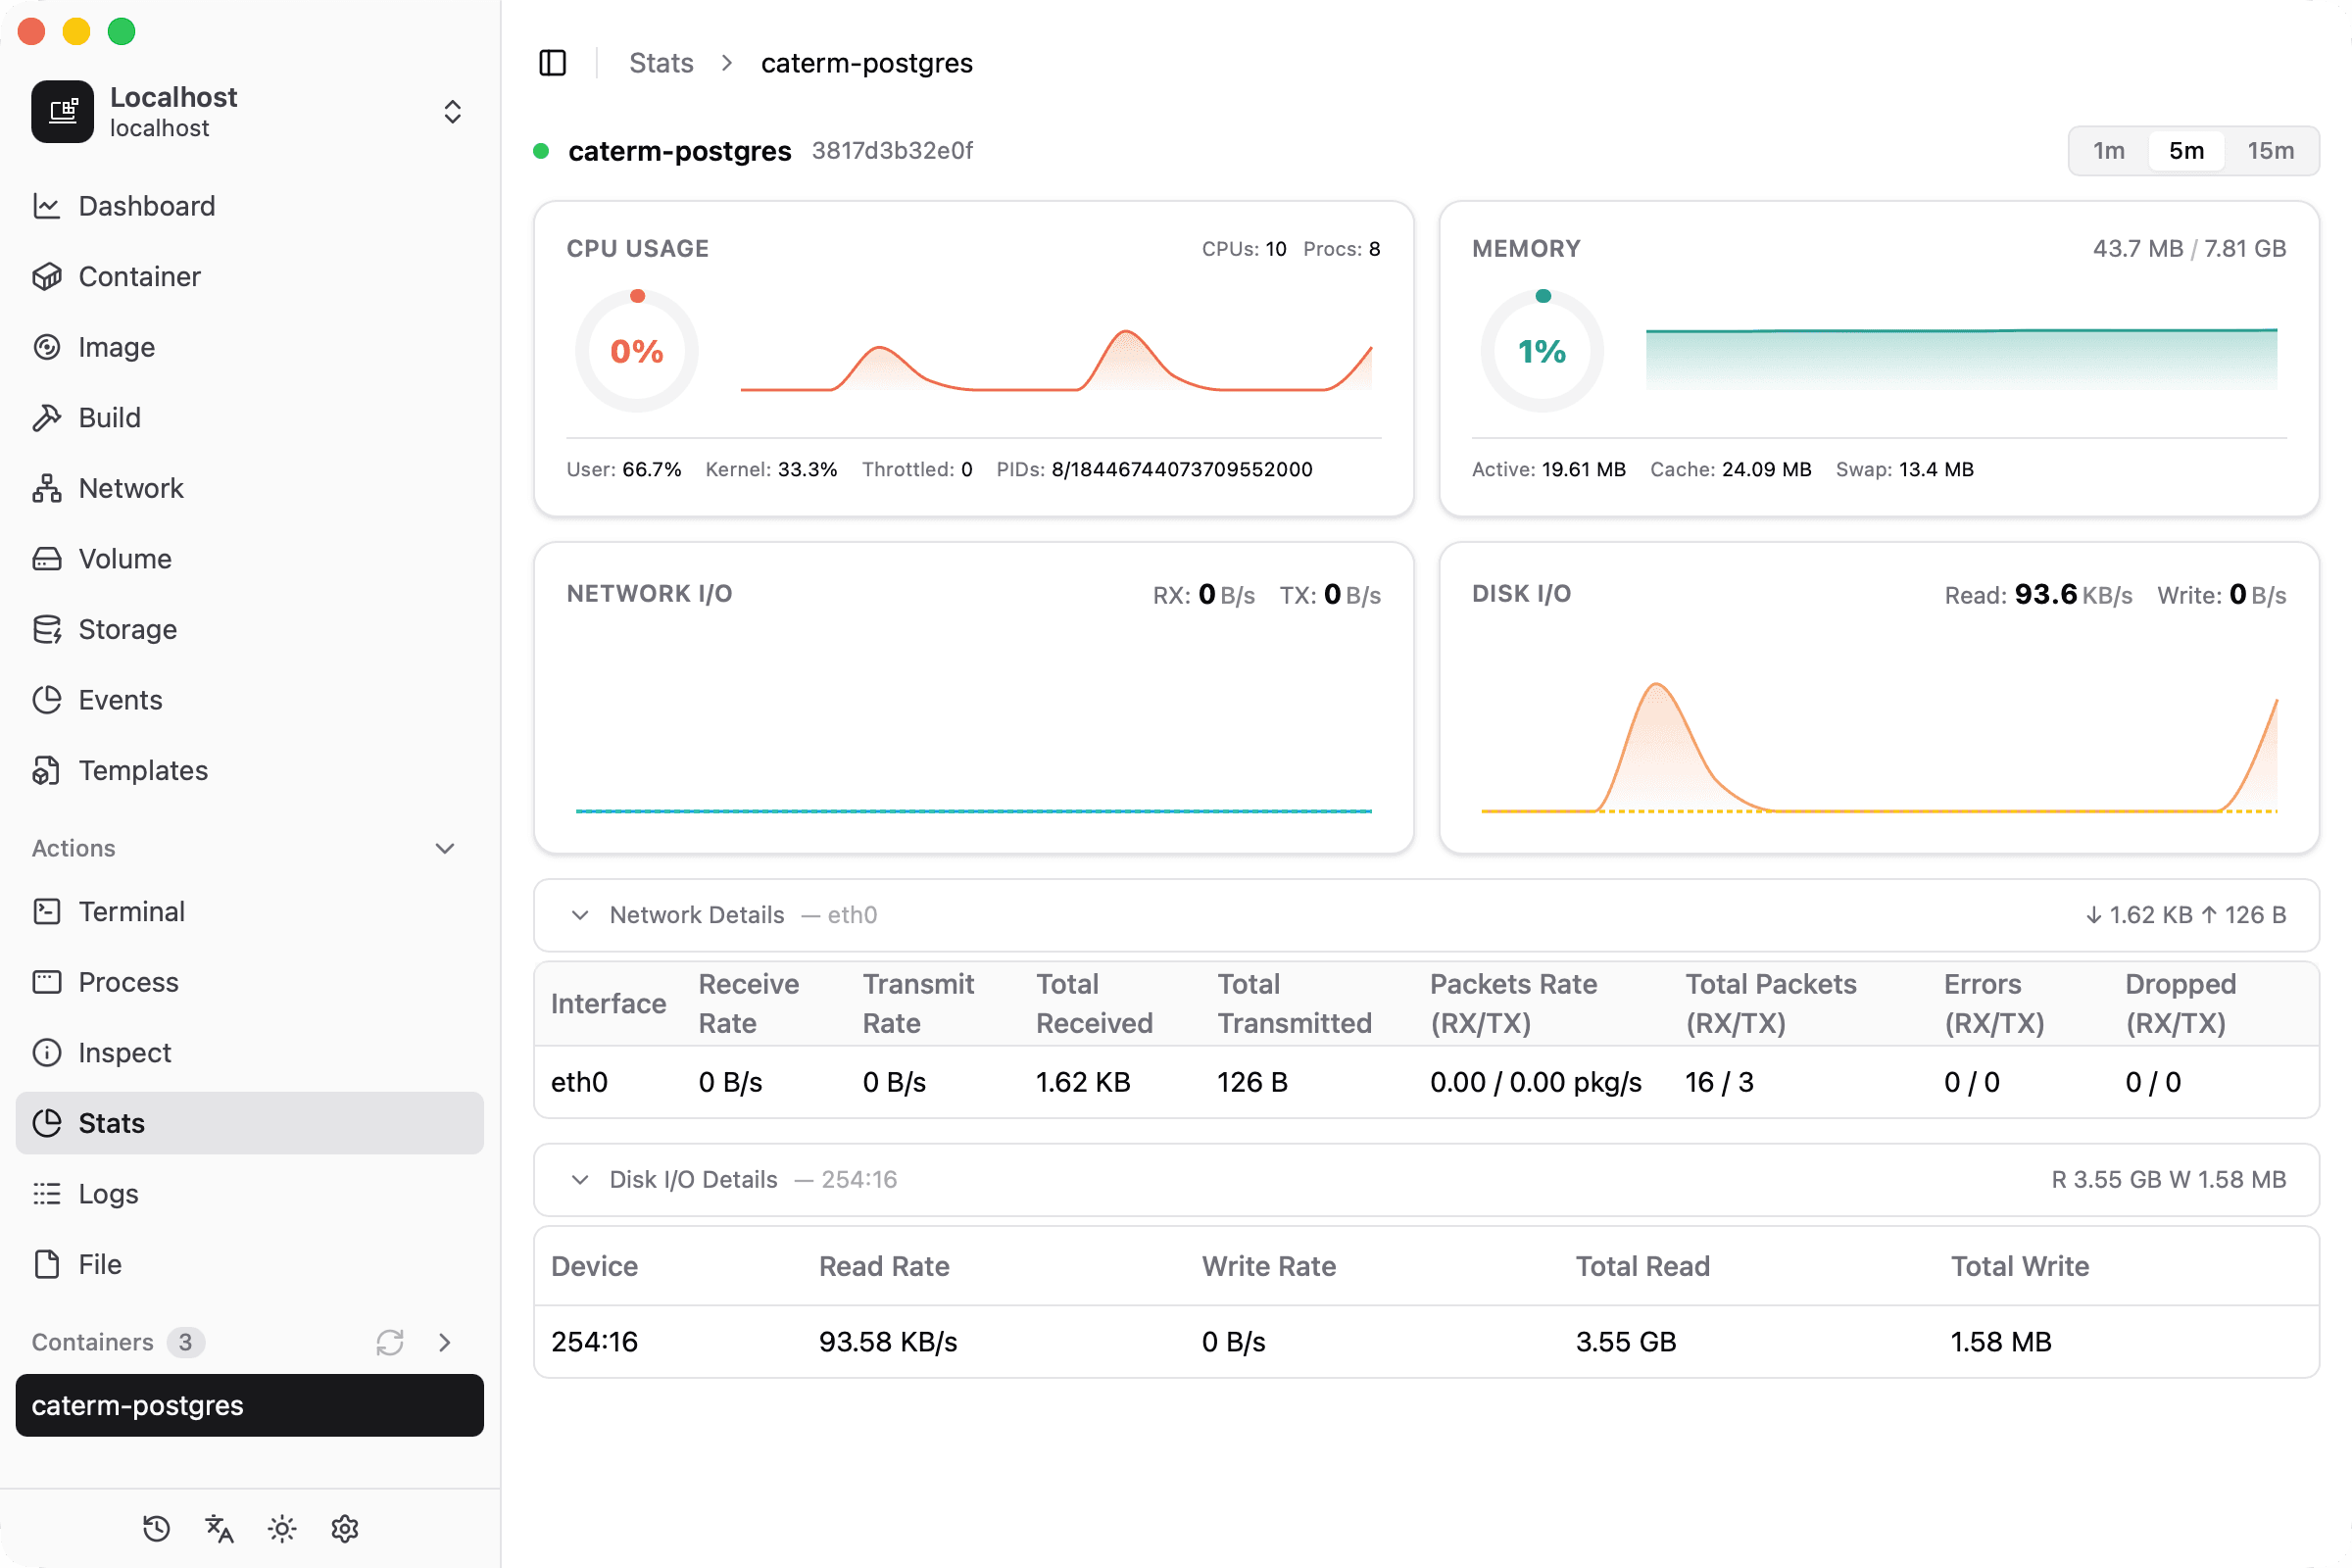Select the 15m time range
This screenshot has width=2352, height=1568.
coord(2271,150)
